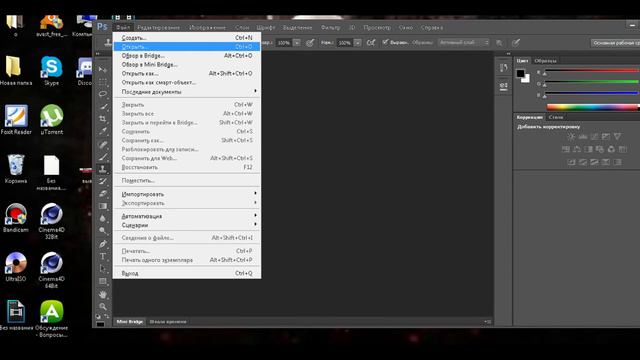This screenshot has width=640, height=360.
Task: Open the collapsed History panel icon
Action: click(x=503, y=68)
